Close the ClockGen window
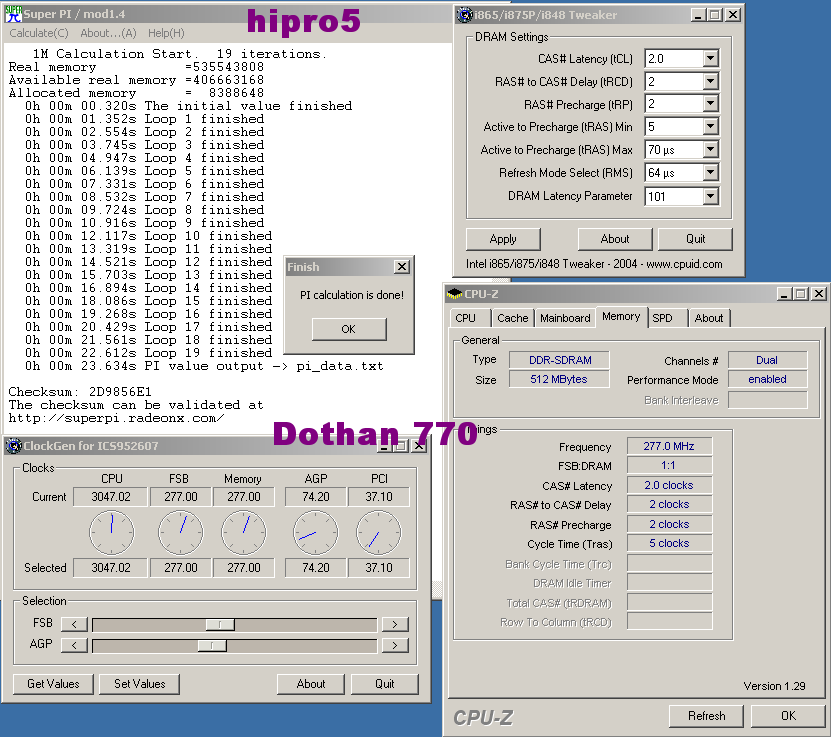The width and height of the screenshot is (831, 737). tap(419, 446)
